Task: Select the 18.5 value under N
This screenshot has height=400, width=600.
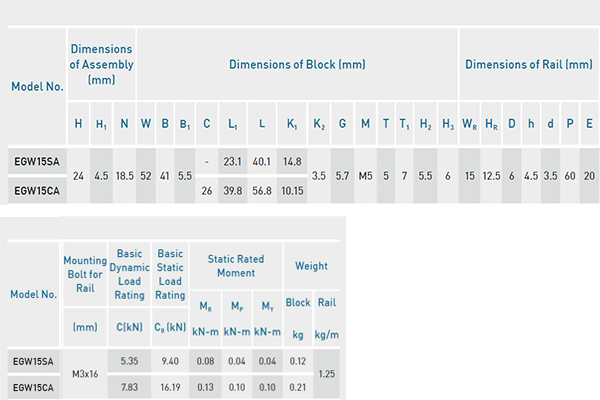Action: tap(124, 176)
